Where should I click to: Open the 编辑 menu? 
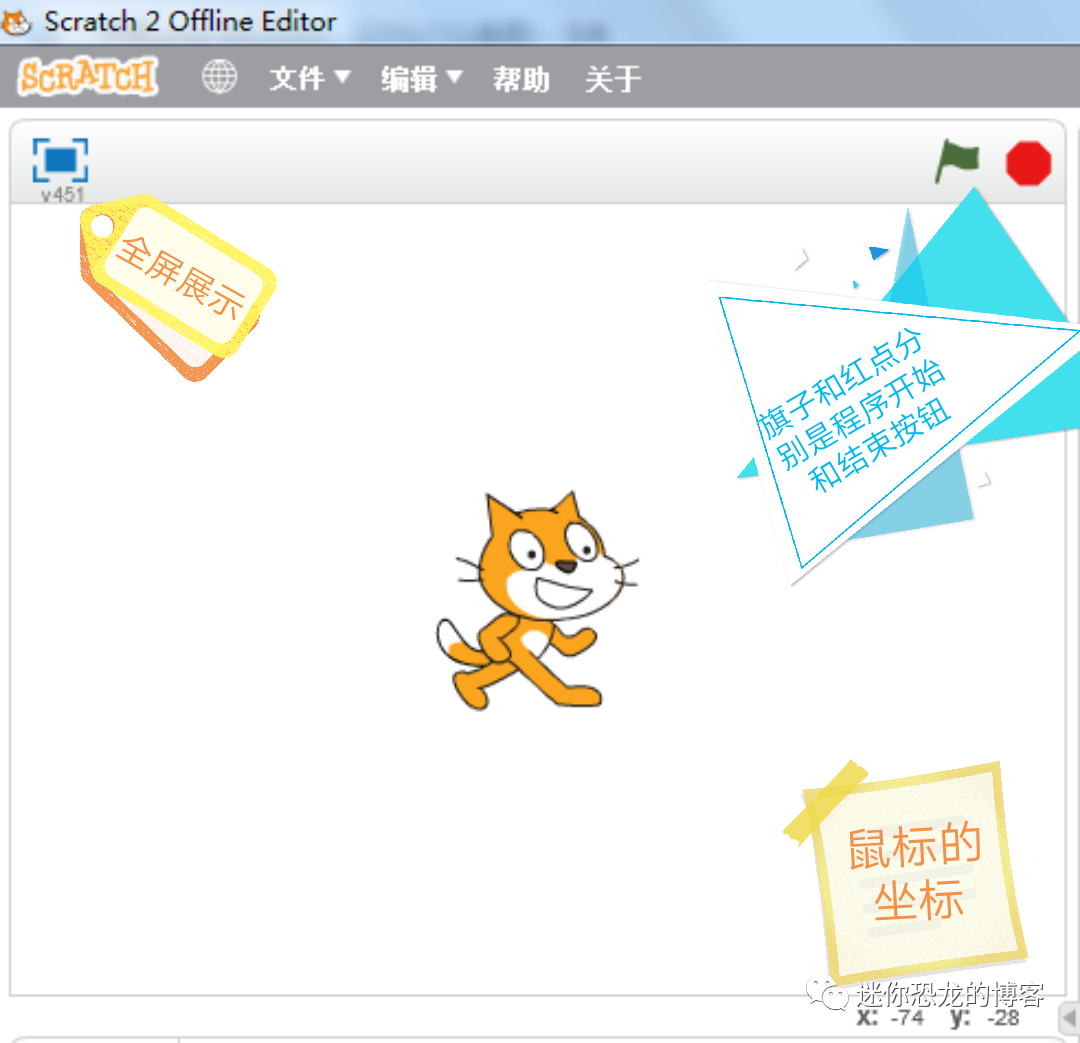(421, 78)
